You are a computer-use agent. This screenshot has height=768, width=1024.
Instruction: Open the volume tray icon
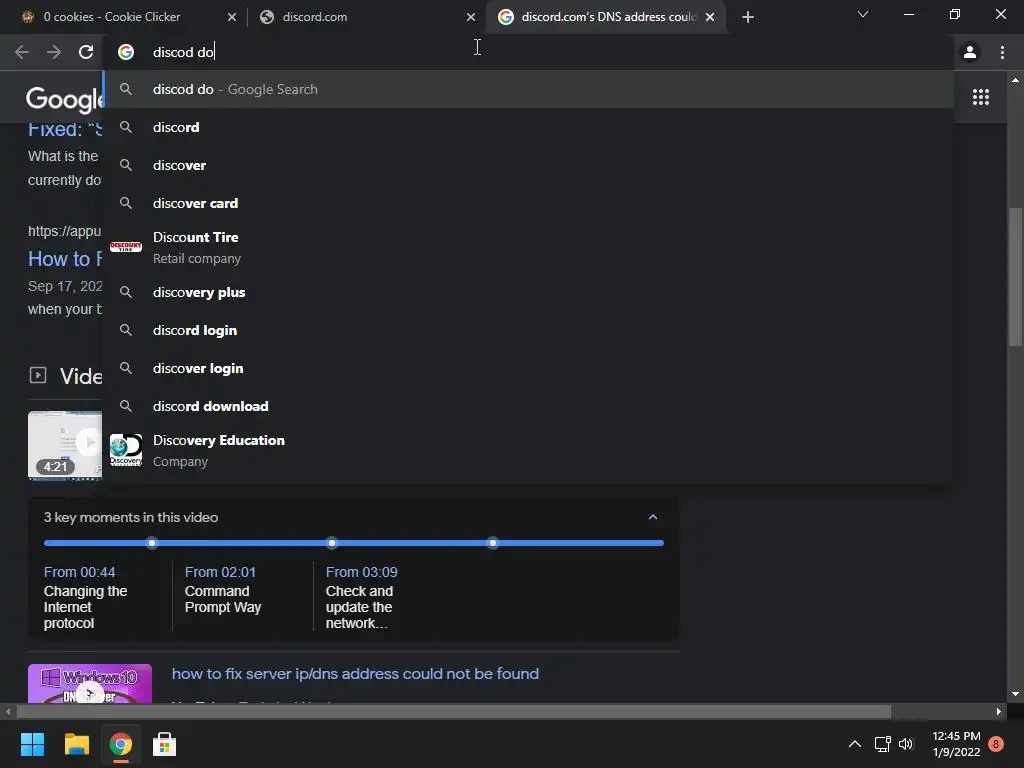point(906,744)
